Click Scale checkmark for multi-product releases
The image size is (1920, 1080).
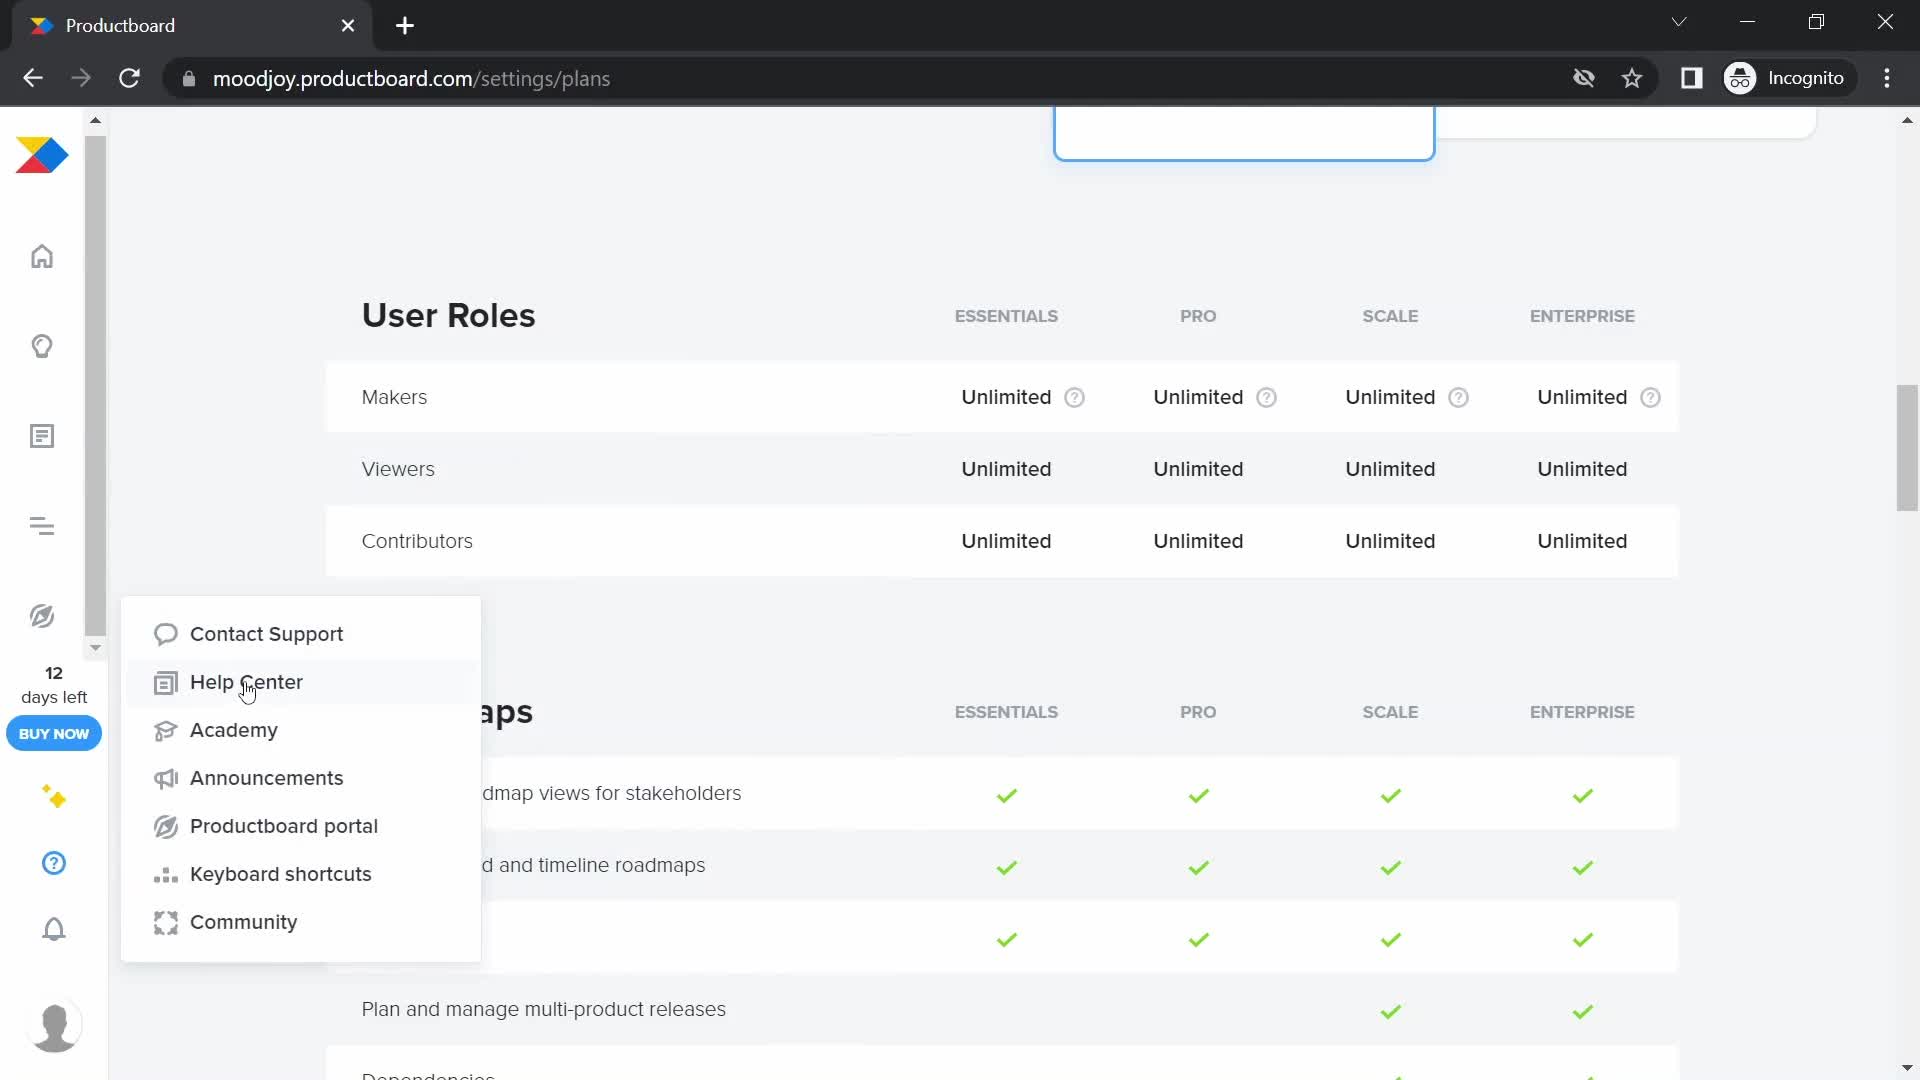coord(1390,1012)
